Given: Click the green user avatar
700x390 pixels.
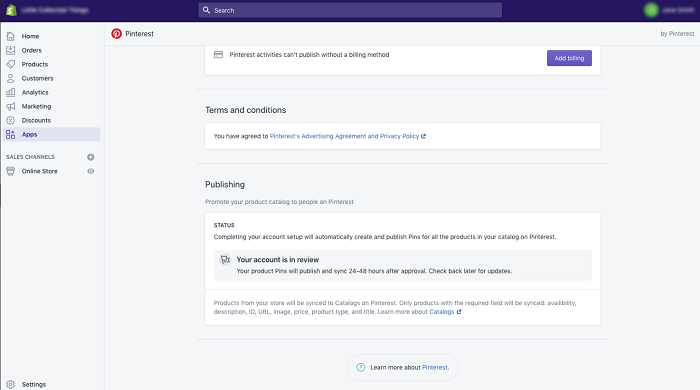Looking at the screenshot, I should click(x=651, y=10).
